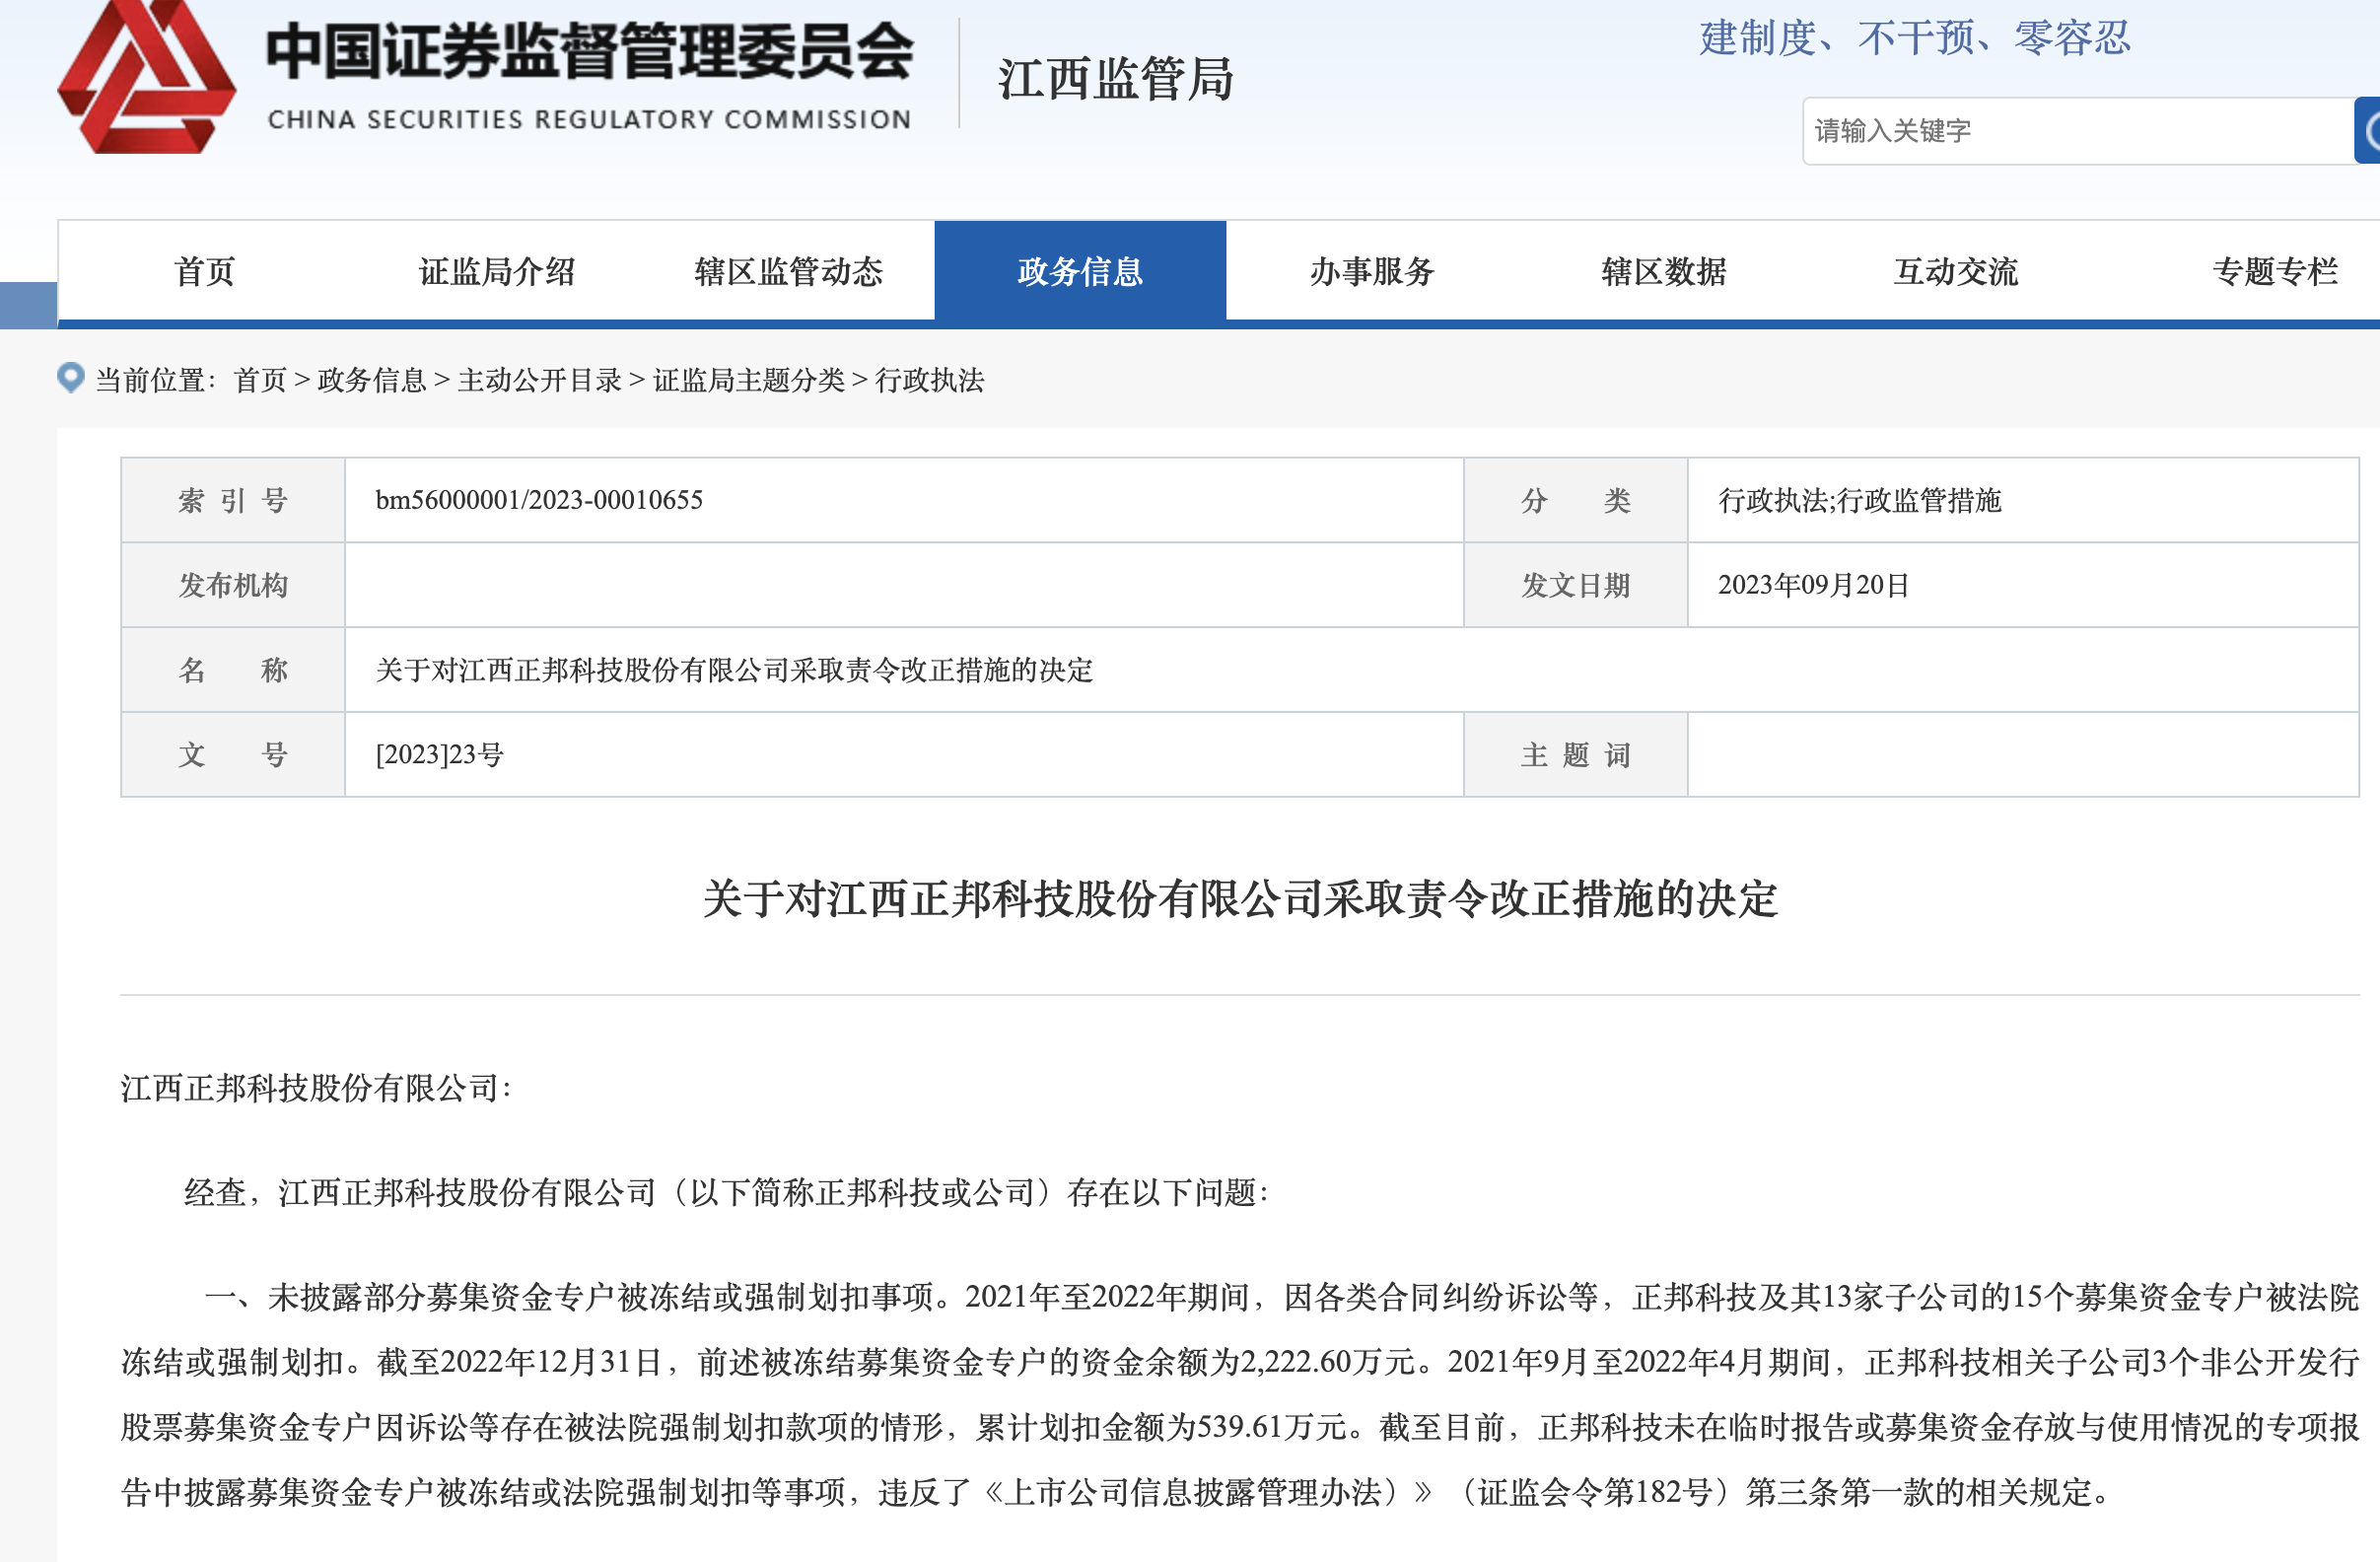Image resolution: width=2380 pixels, height=1562 pixels.
Task: Open the 证监局介绍 menu tab
Action: click(x=496, y=272)
